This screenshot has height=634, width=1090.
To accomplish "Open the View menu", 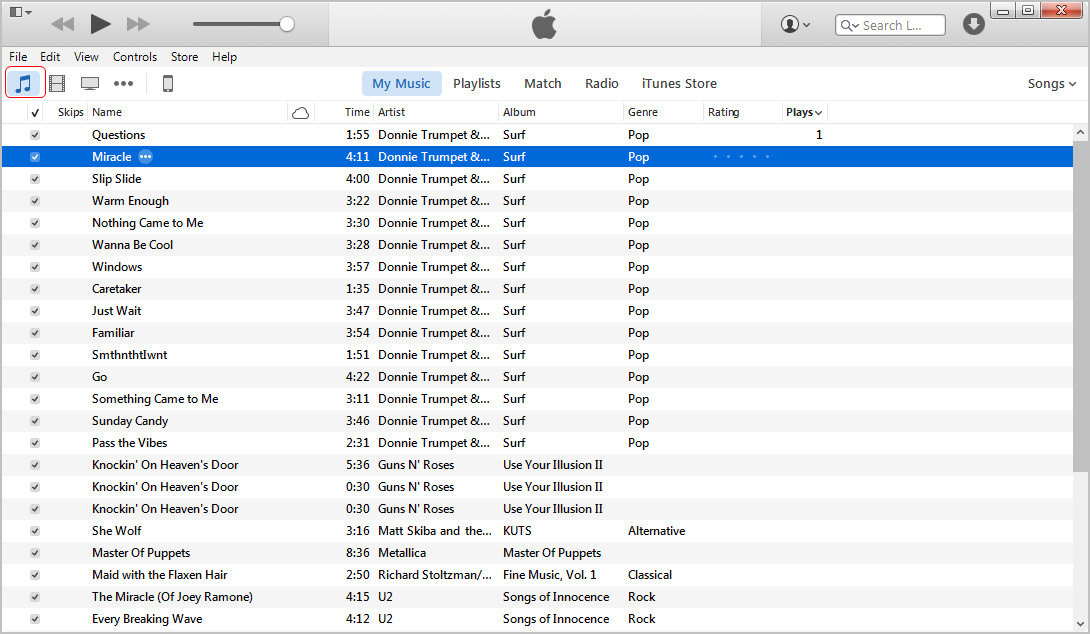I will pyautogui.click(x=86, y=57).
